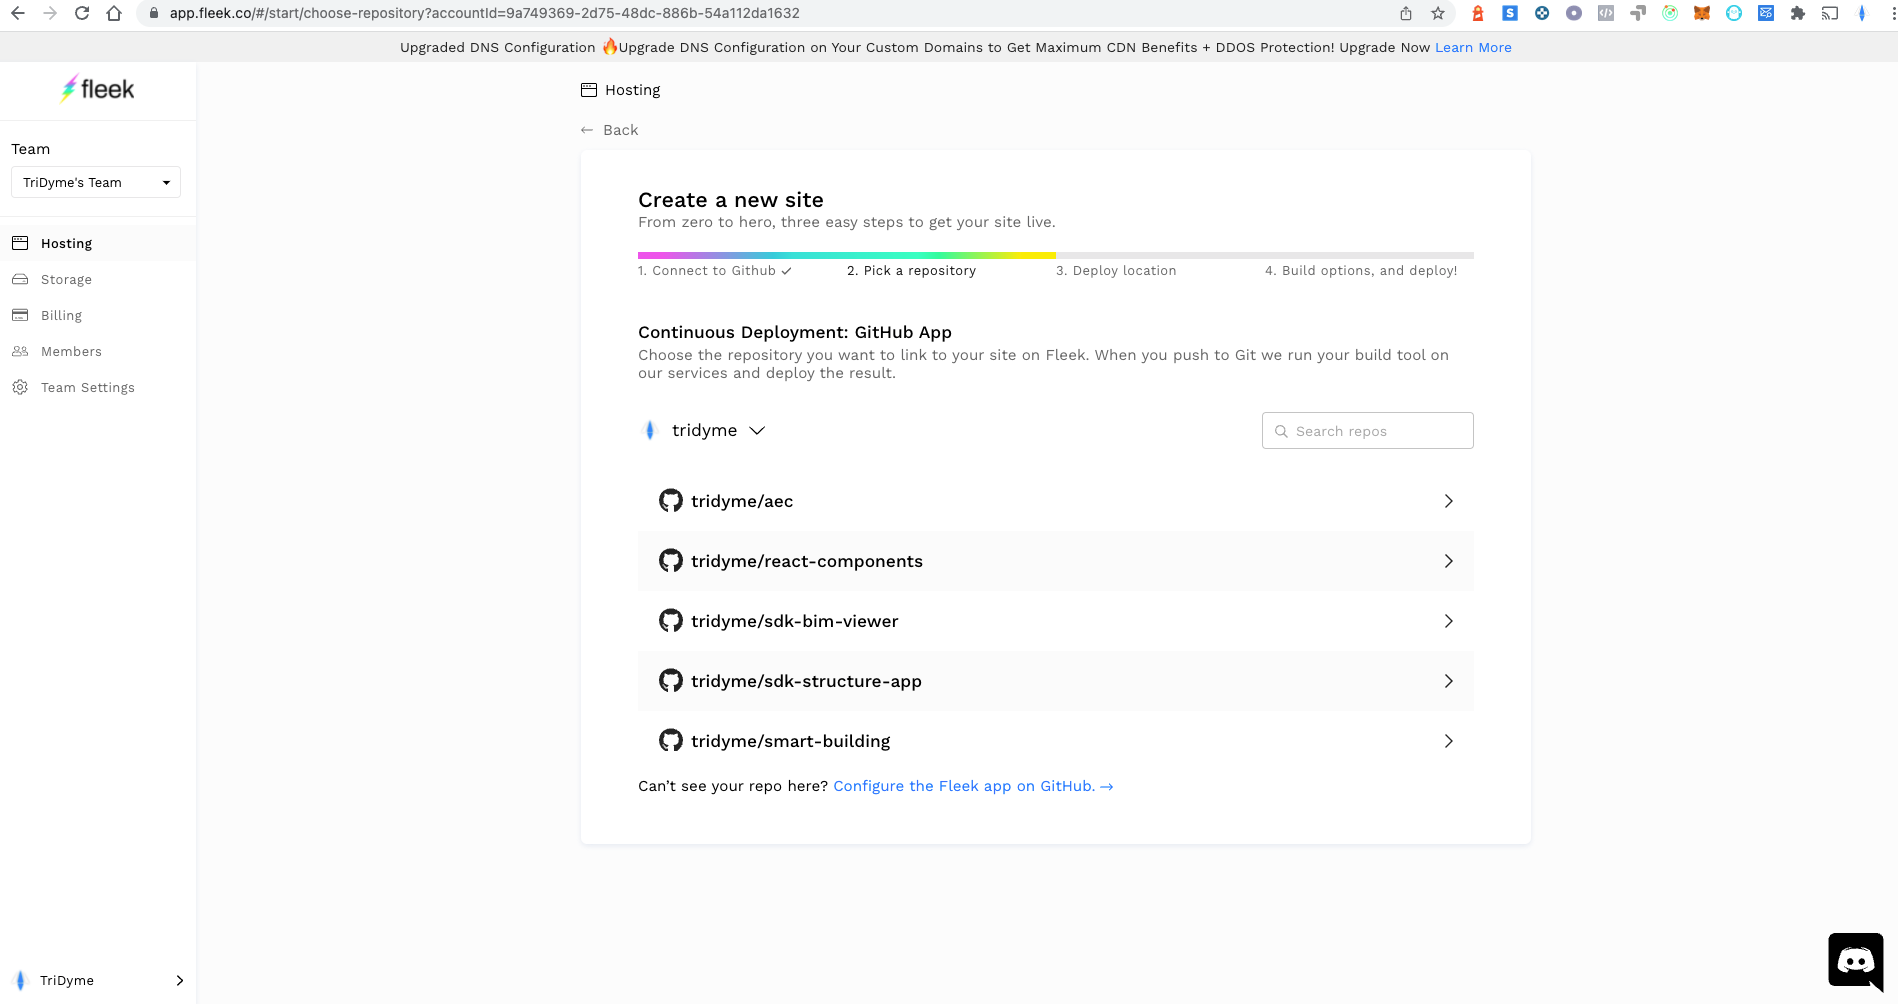
Task: Click the Storage drive icon in sidebar
Action: pyautogui.click(x=20, y=279)
